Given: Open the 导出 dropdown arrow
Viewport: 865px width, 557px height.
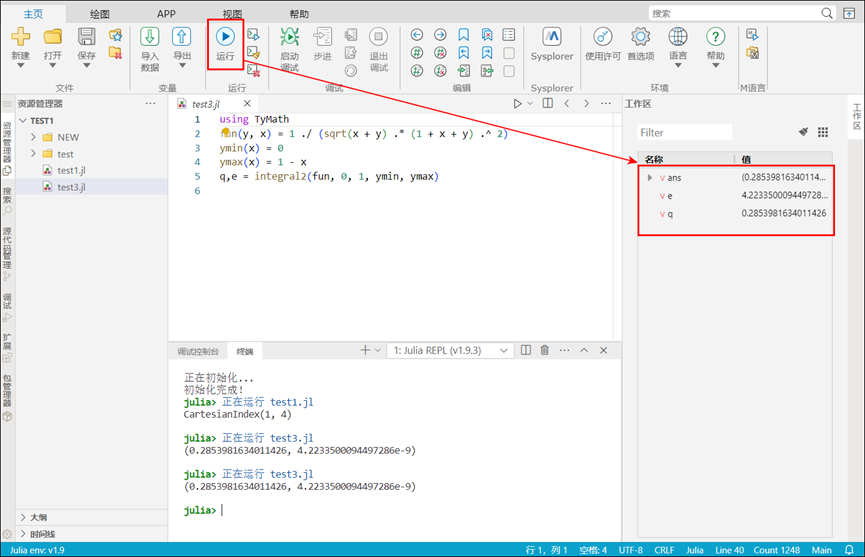Looking at the screenshot, I should tap(182, 66).
